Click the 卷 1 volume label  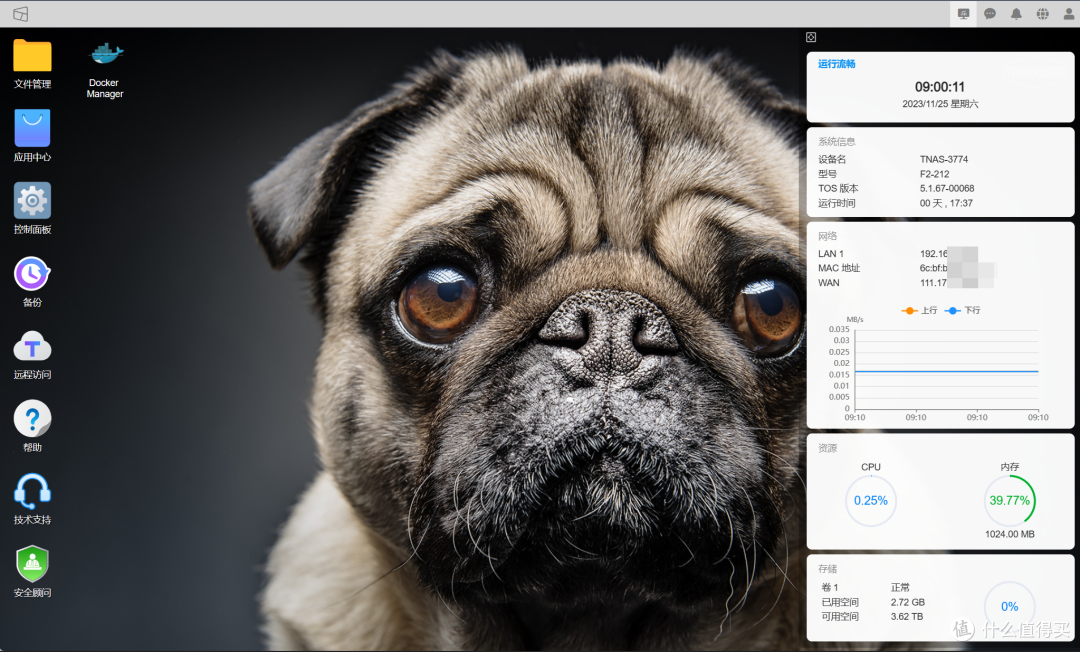pyautogui.click(x=829, y=587)
